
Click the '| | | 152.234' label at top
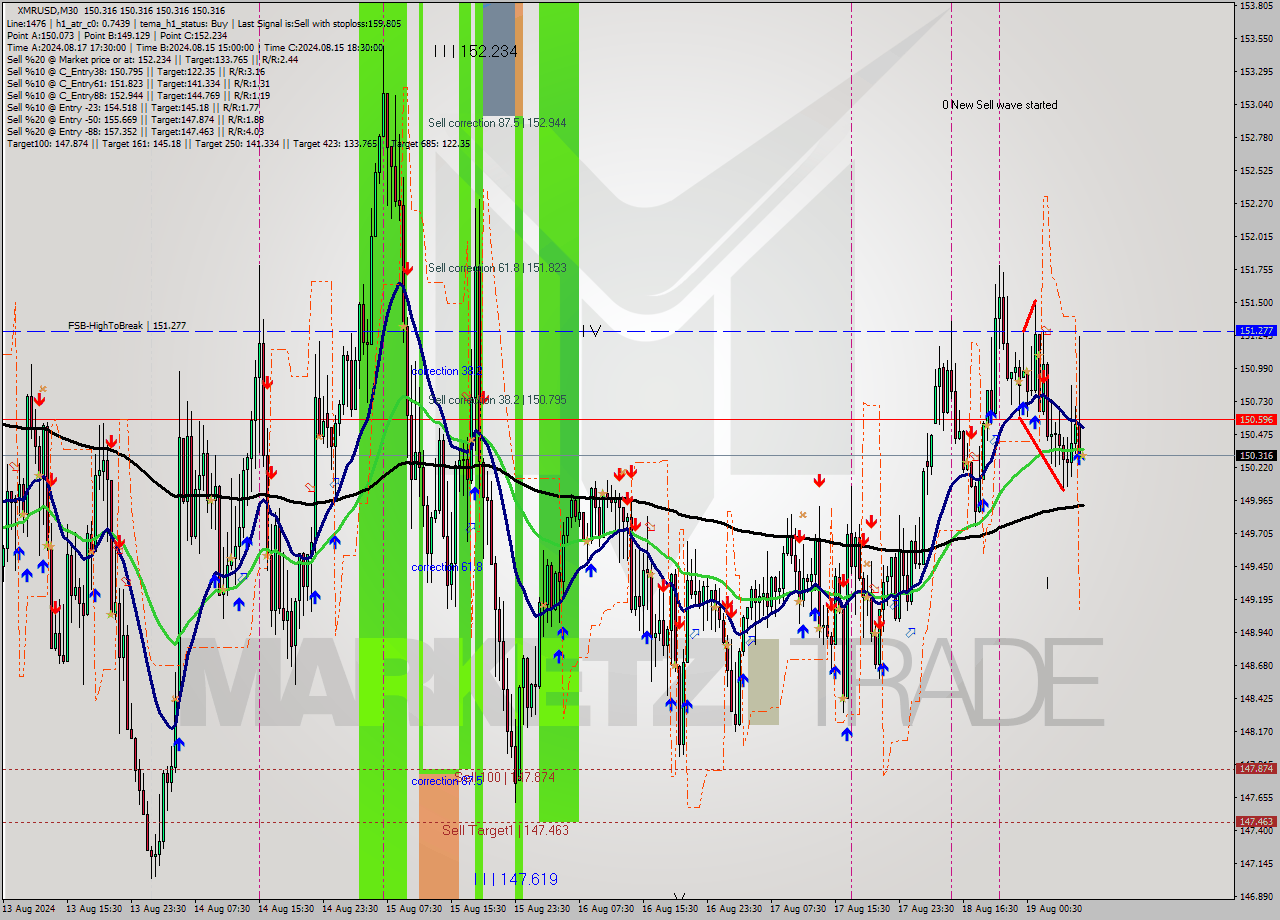476,51
